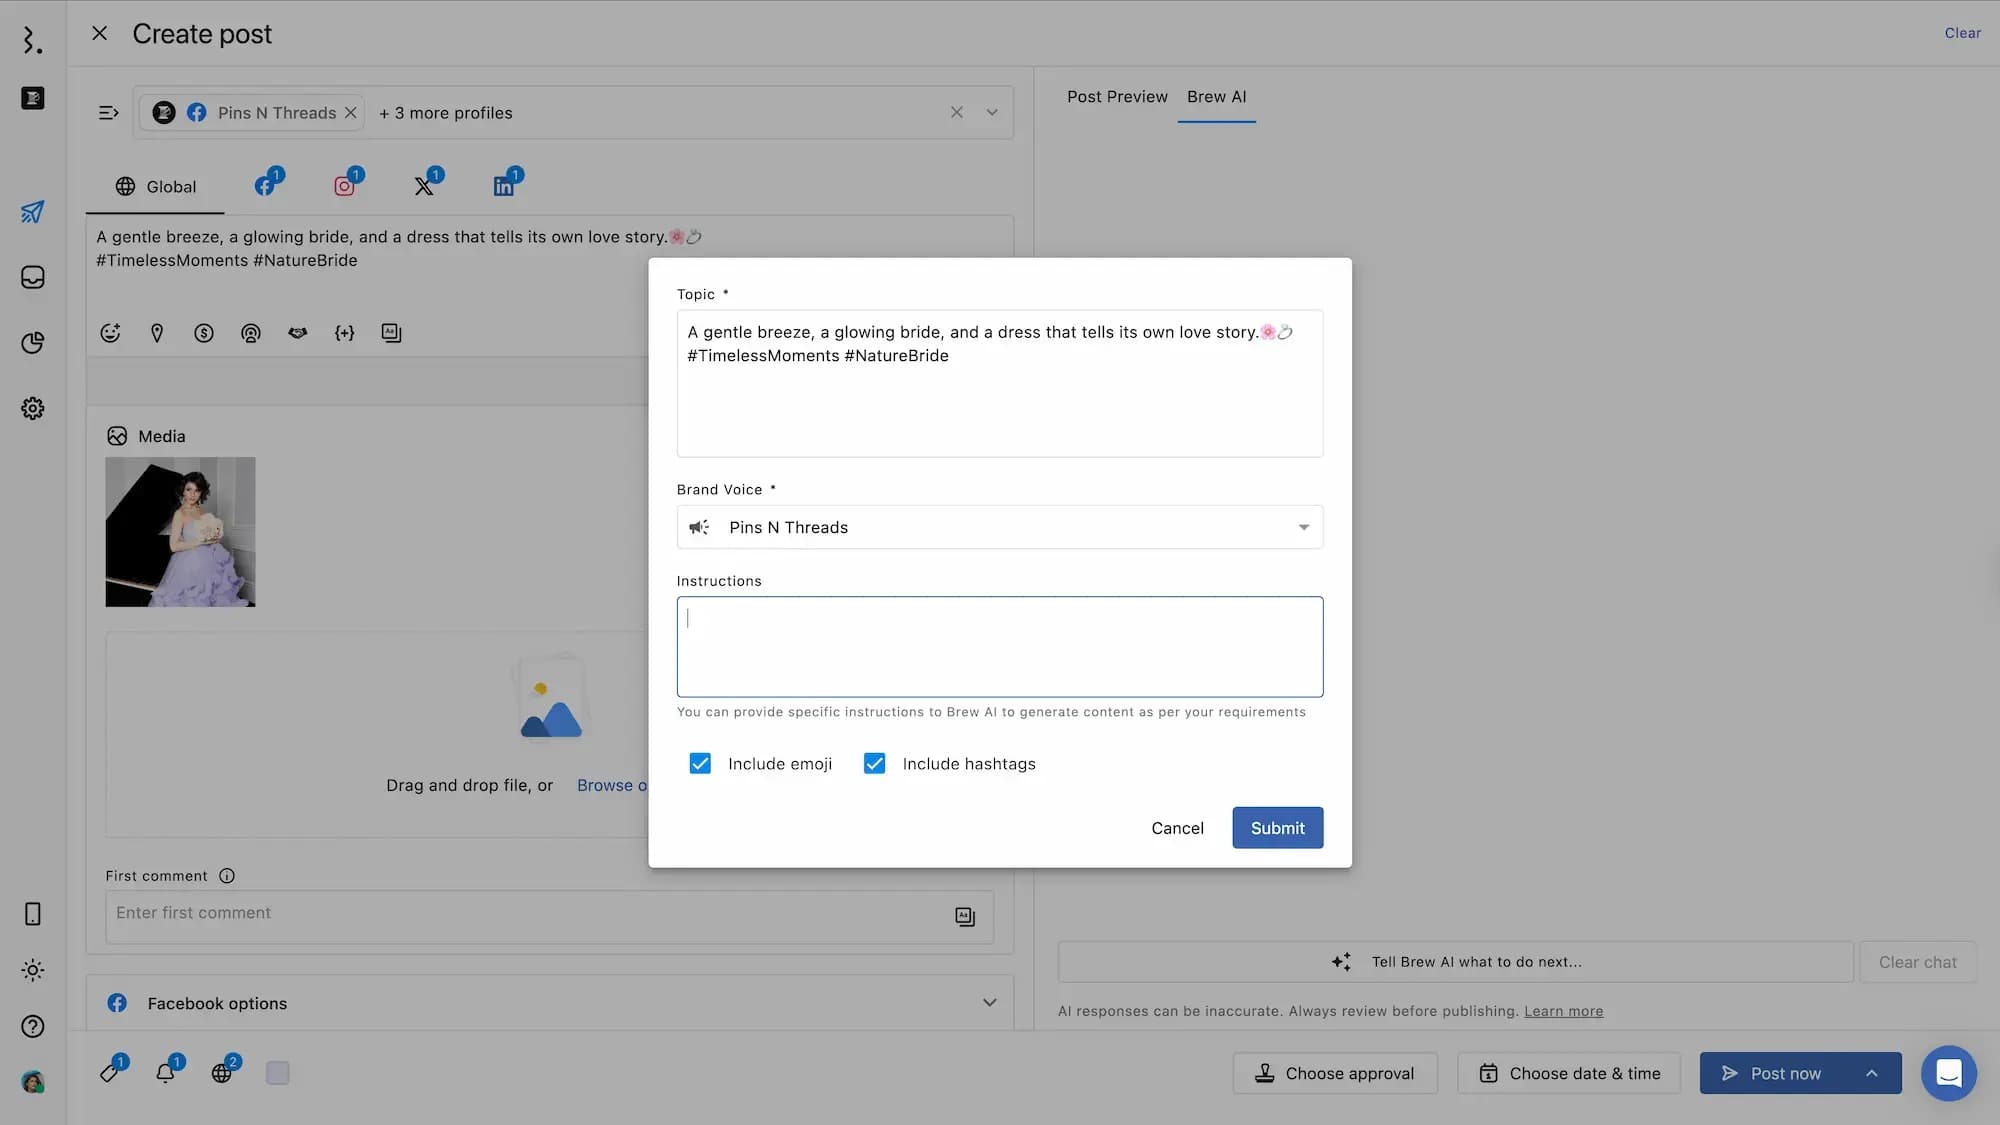Expand the profiles selector chevron
This screenshot has height=1125, width=2000.
click(x=992, y=112)
